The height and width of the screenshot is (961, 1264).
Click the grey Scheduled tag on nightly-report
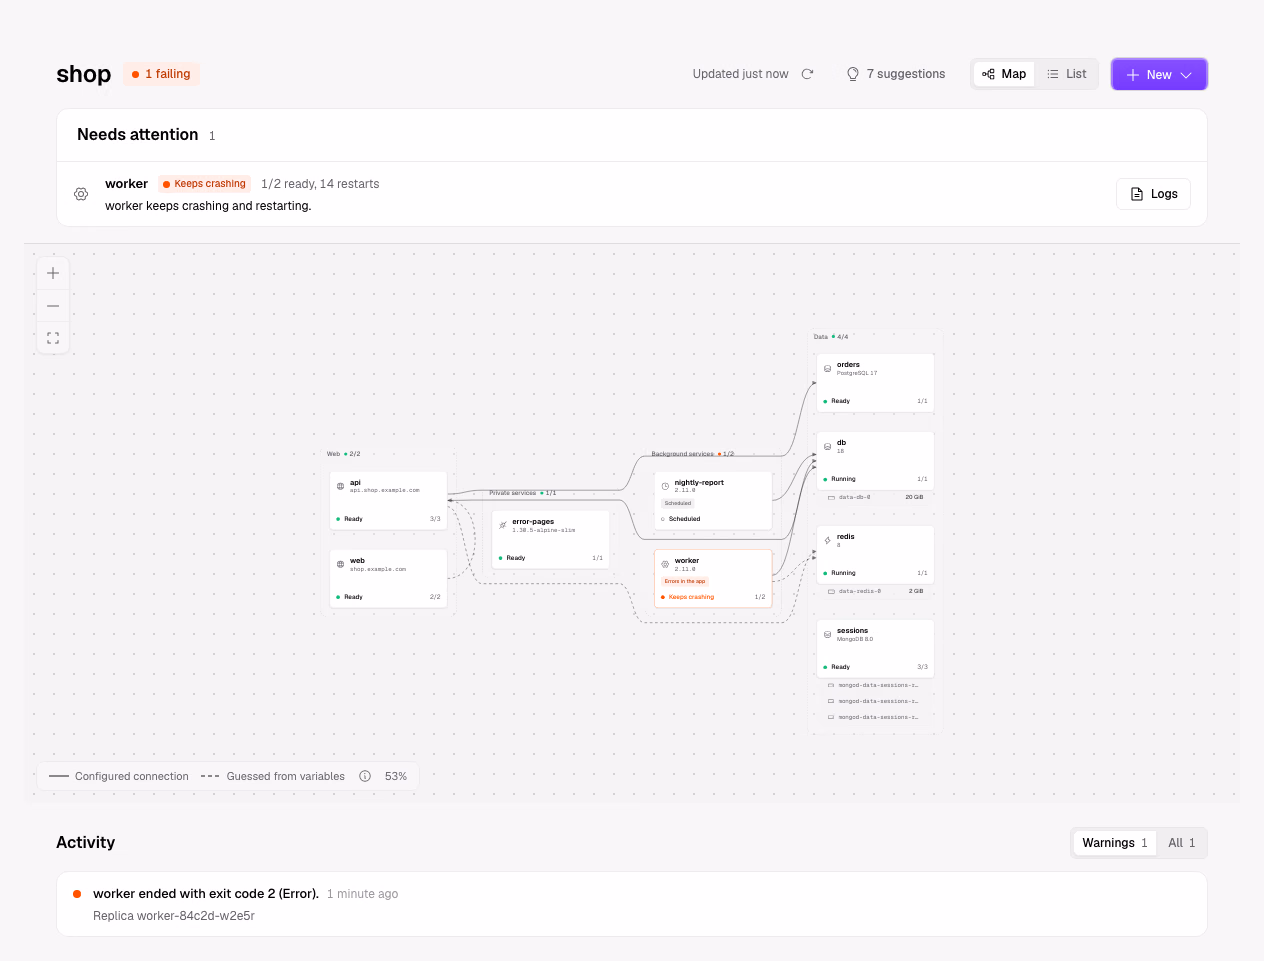(x=678, y=503)
